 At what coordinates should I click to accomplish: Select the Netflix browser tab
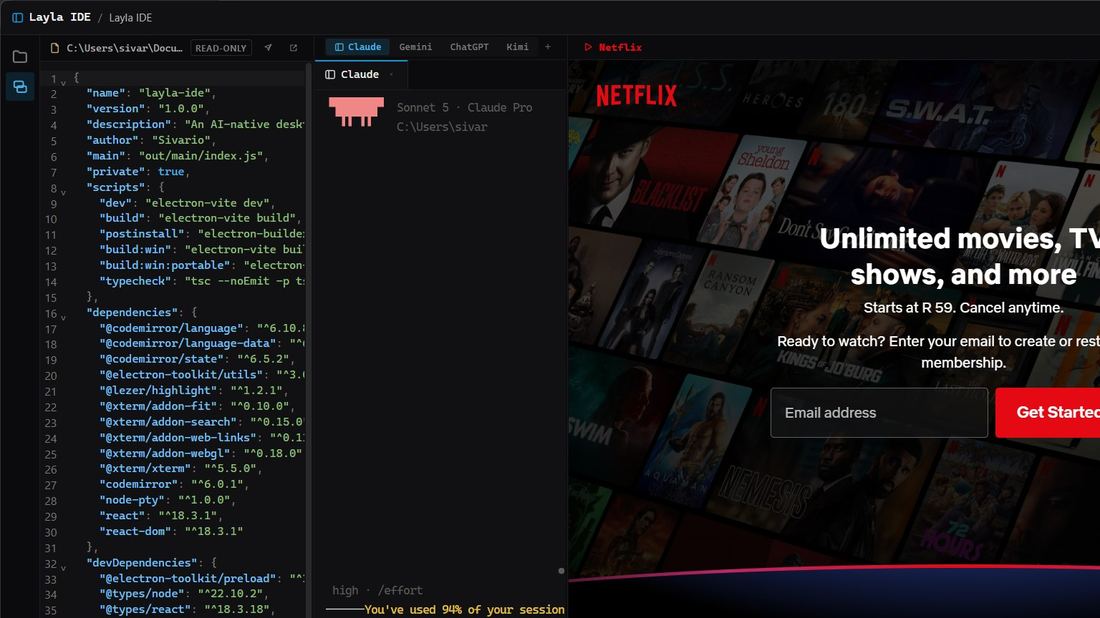(x=613, y=47)
